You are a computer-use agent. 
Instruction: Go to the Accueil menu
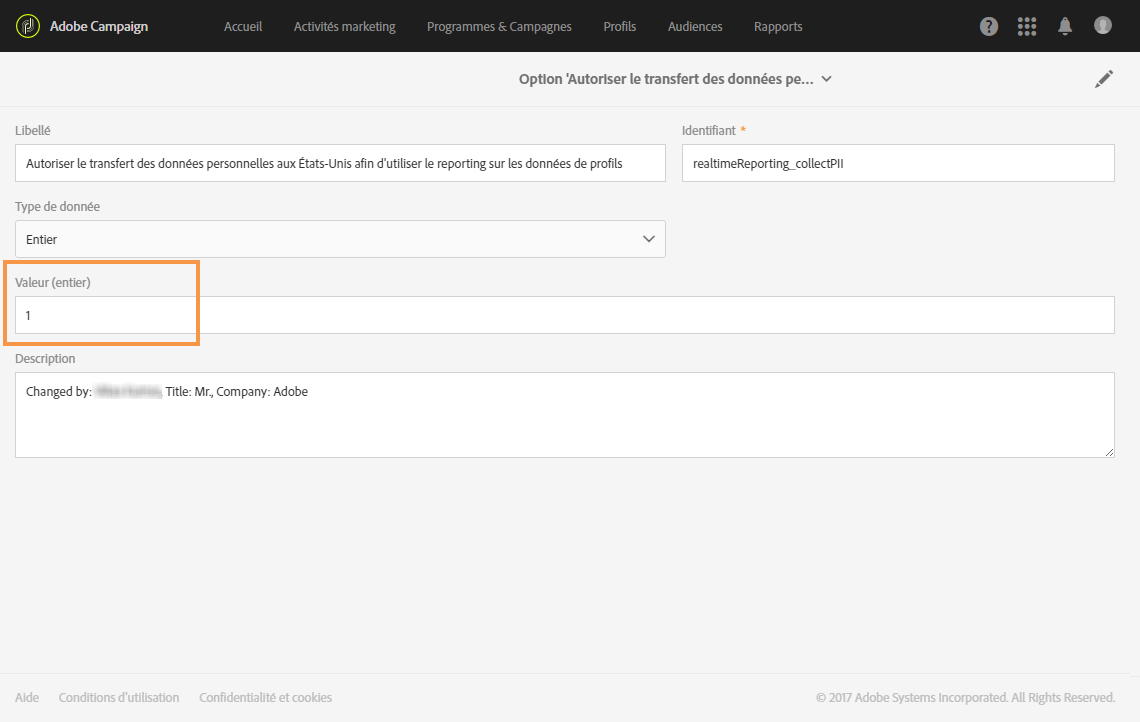coord(243,27)
